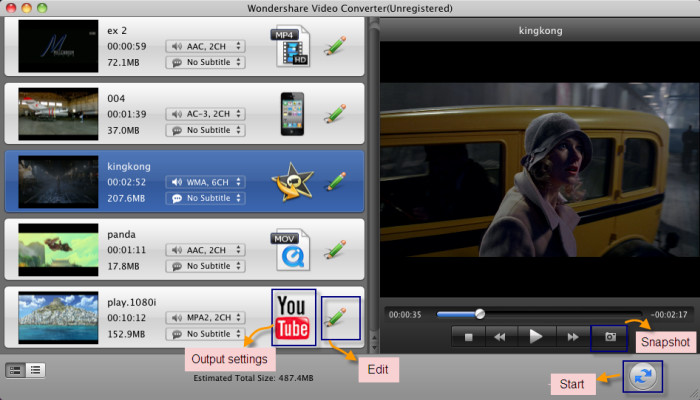Edit the panda video with pencil icon

(x=336, y=250)
